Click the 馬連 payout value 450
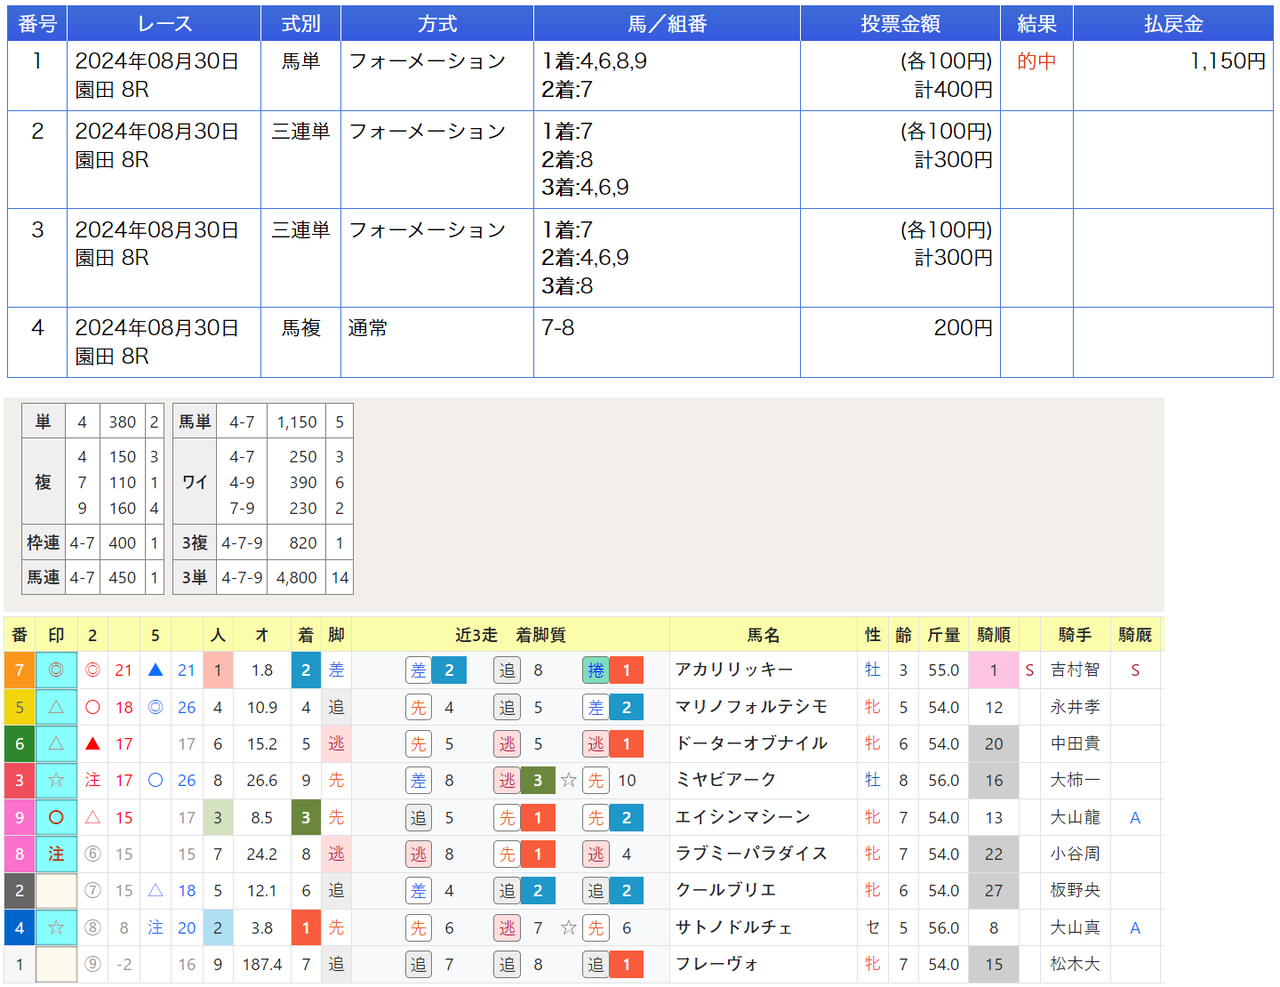Screen dimensions: 1280x987 123,577
